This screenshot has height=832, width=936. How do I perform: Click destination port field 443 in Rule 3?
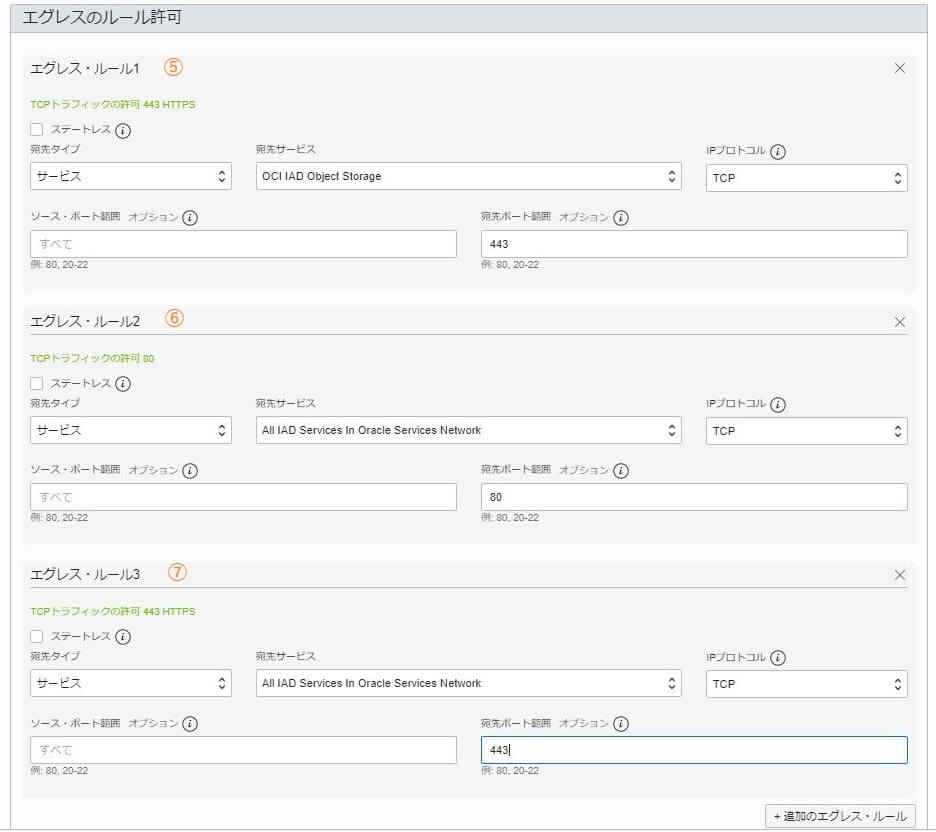694,750
